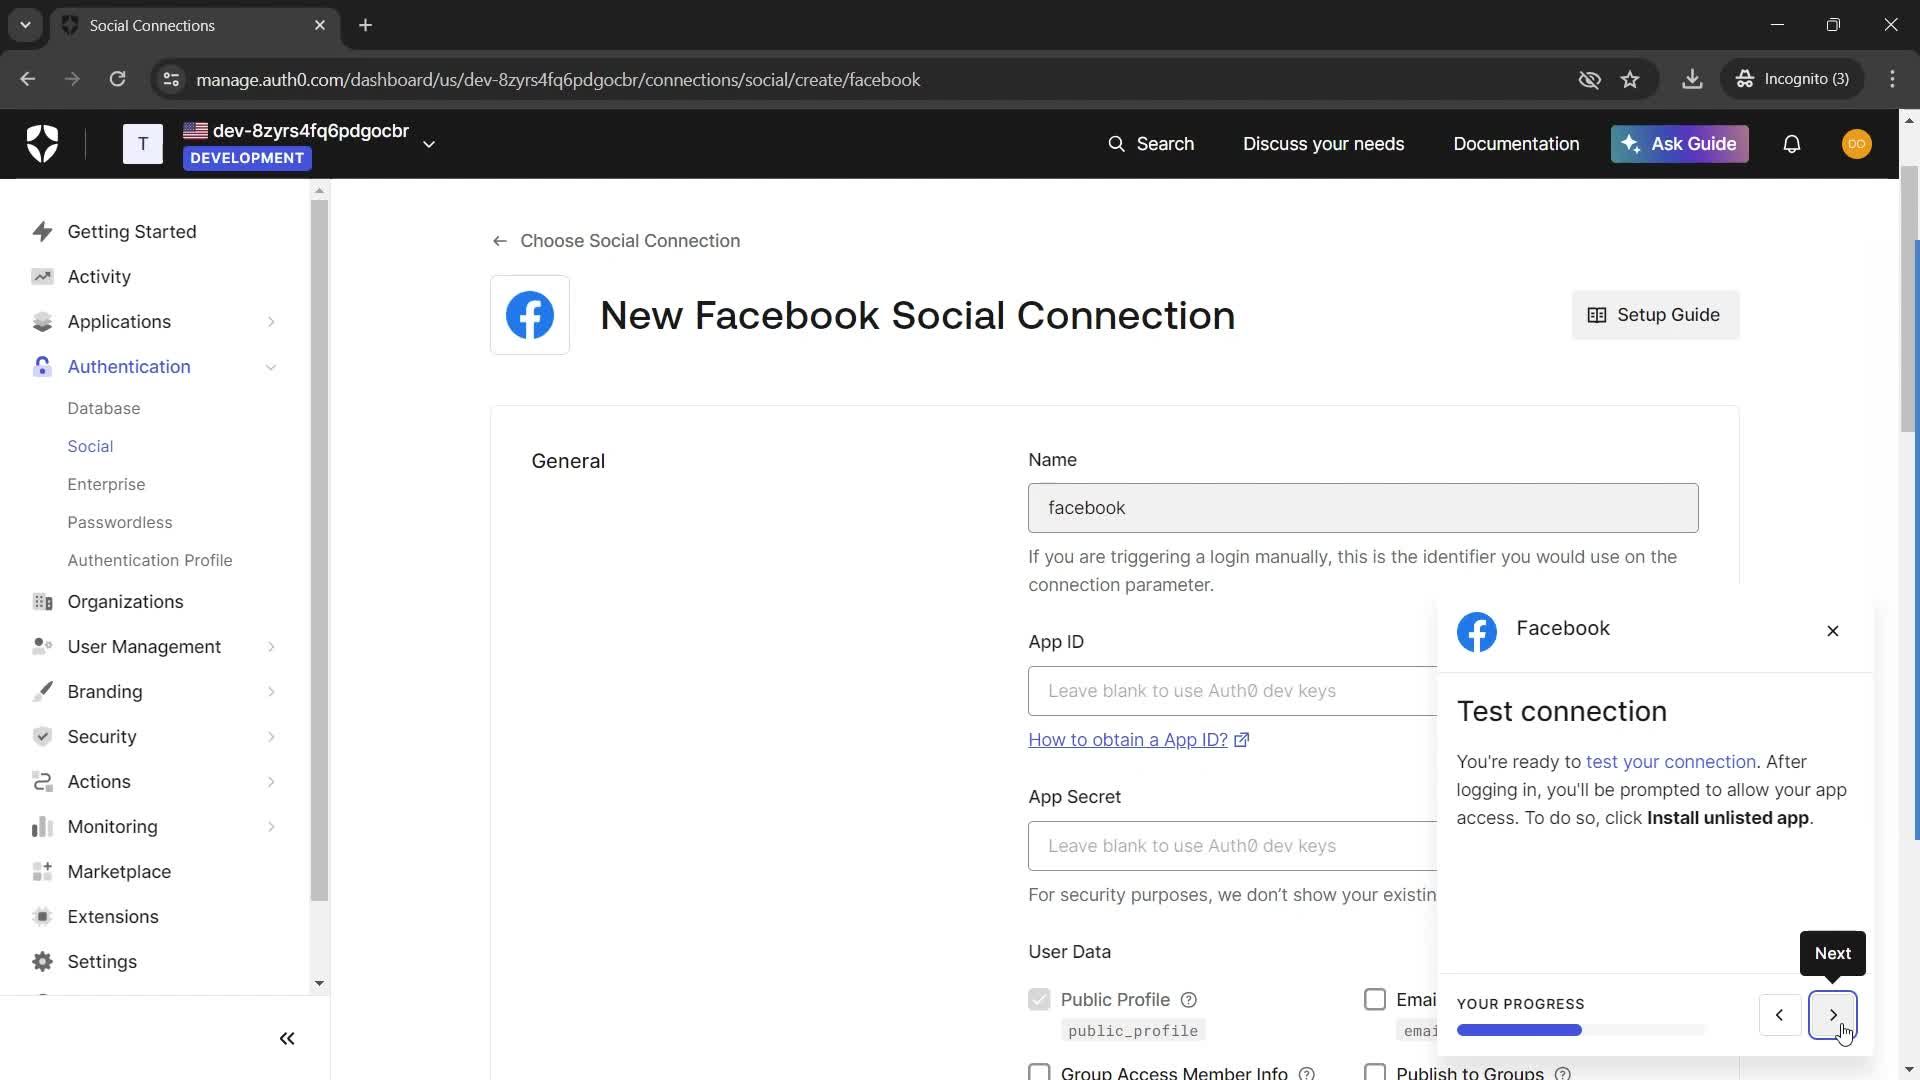Click the Getting Started lightning icon
Viewport: 1920px width, 1080px height.
click(42, 232)
